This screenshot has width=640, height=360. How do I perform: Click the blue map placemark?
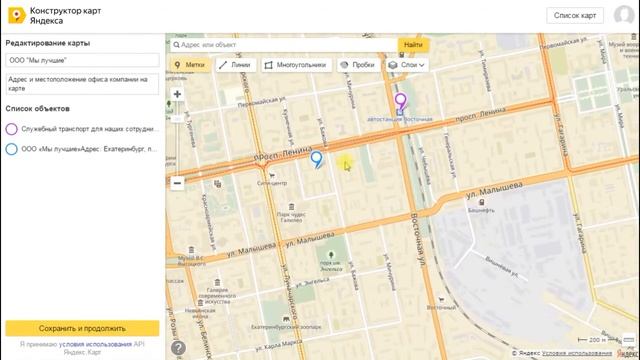[316, 160]
